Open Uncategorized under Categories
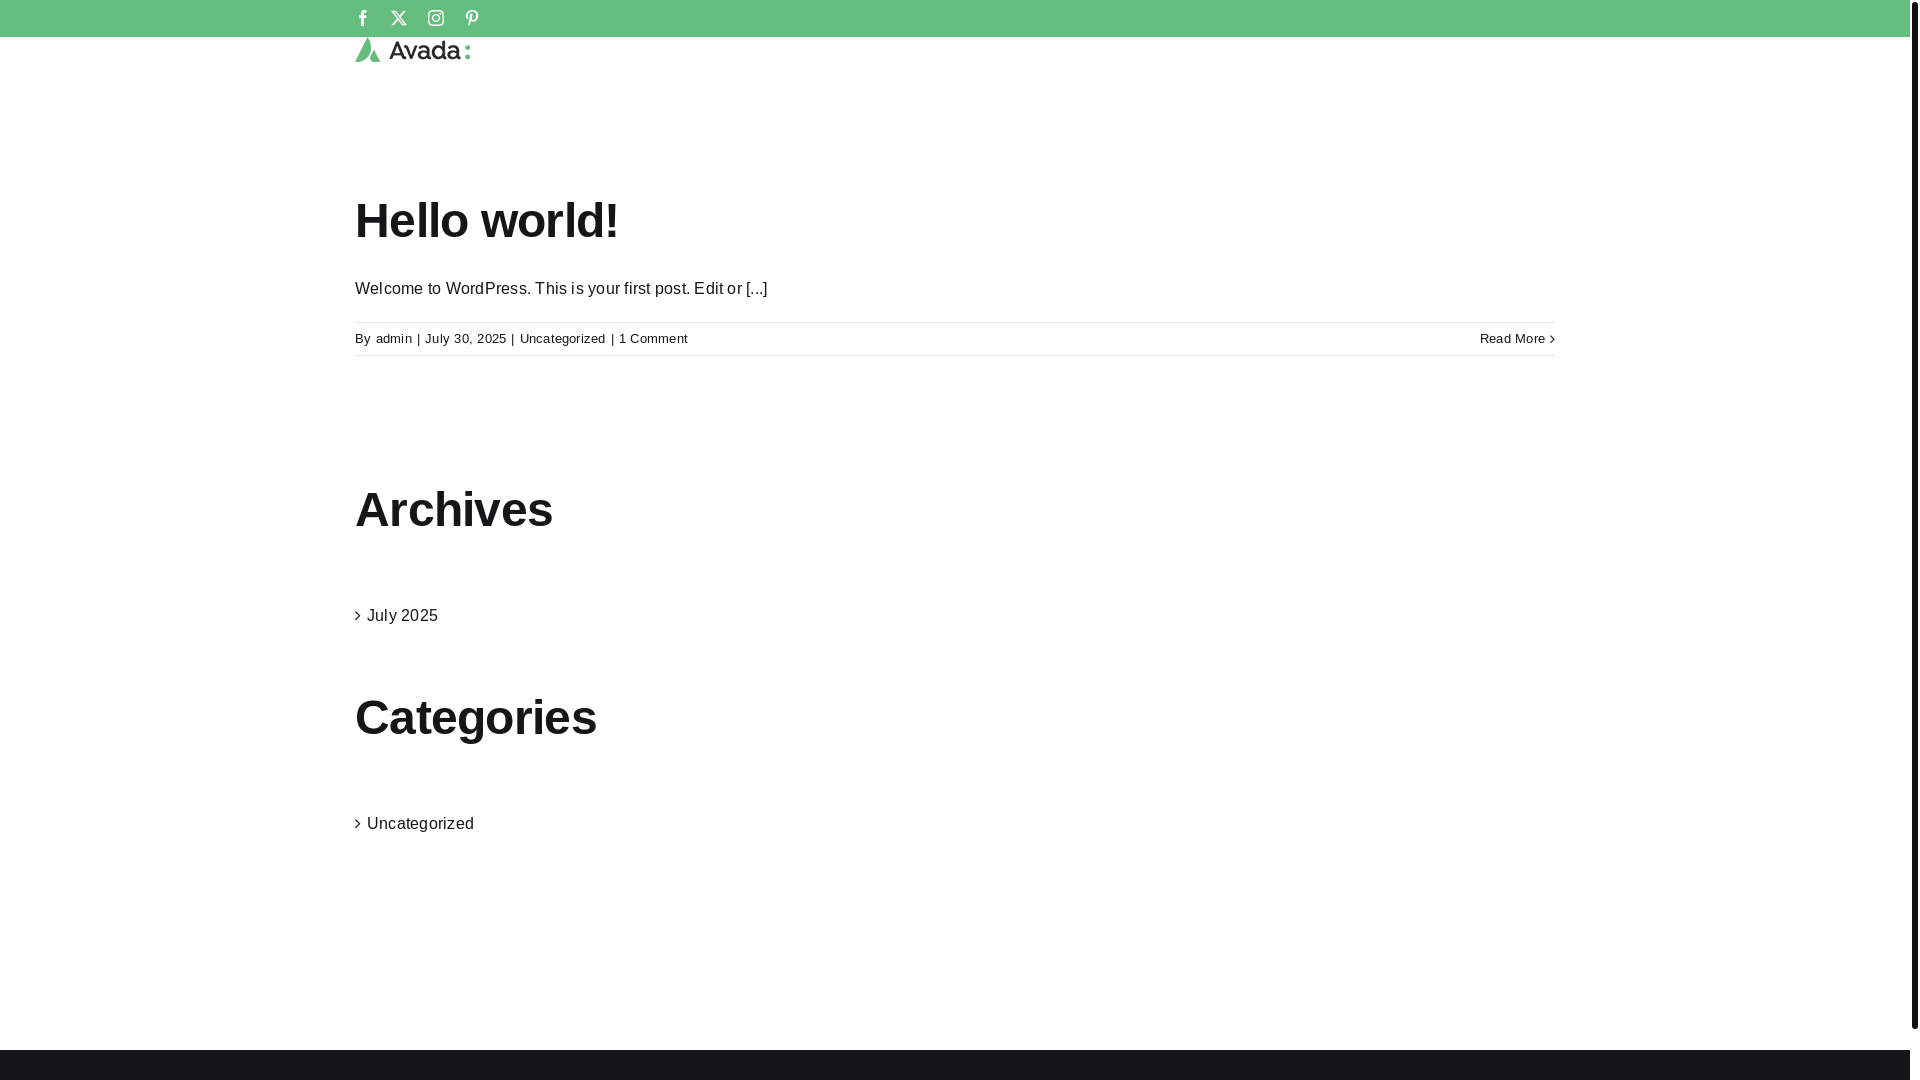This screenshot has width=1920, height=1080. pos(420,824)
